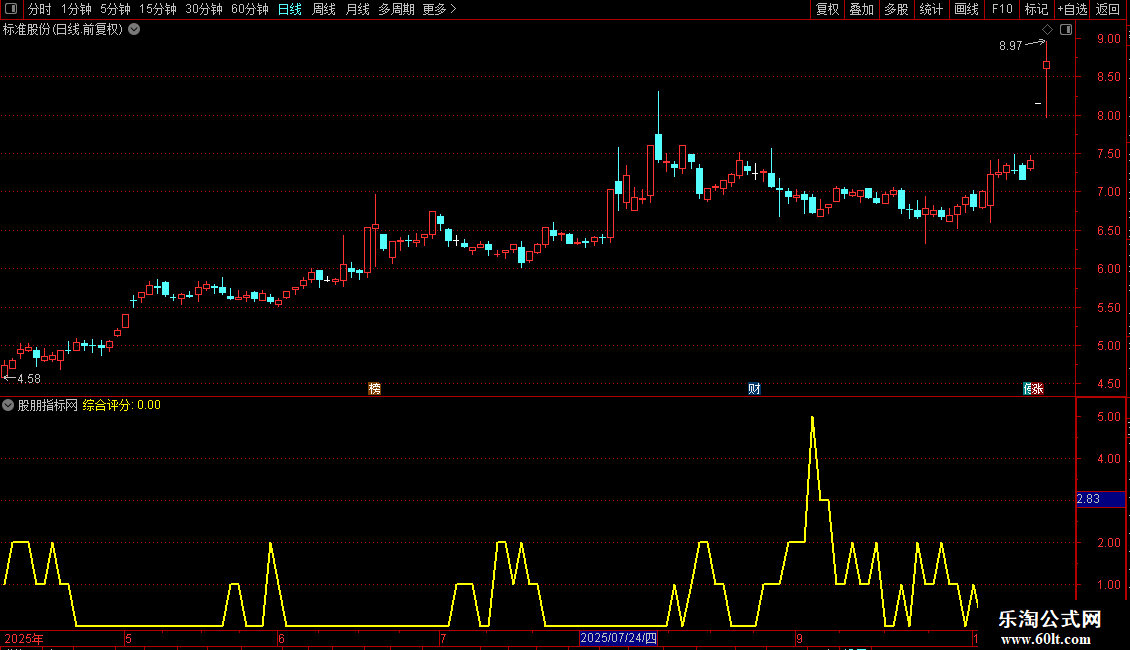Click the 2025/07/24/四 date label

[x=618, y=638]
